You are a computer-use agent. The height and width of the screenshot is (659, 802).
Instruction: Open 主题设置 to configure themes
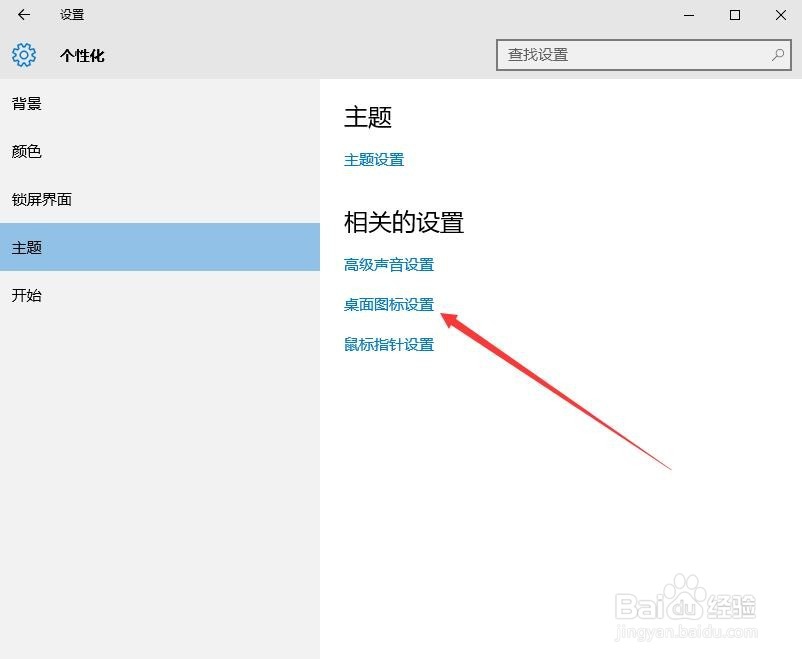click(x=373, y=159)
